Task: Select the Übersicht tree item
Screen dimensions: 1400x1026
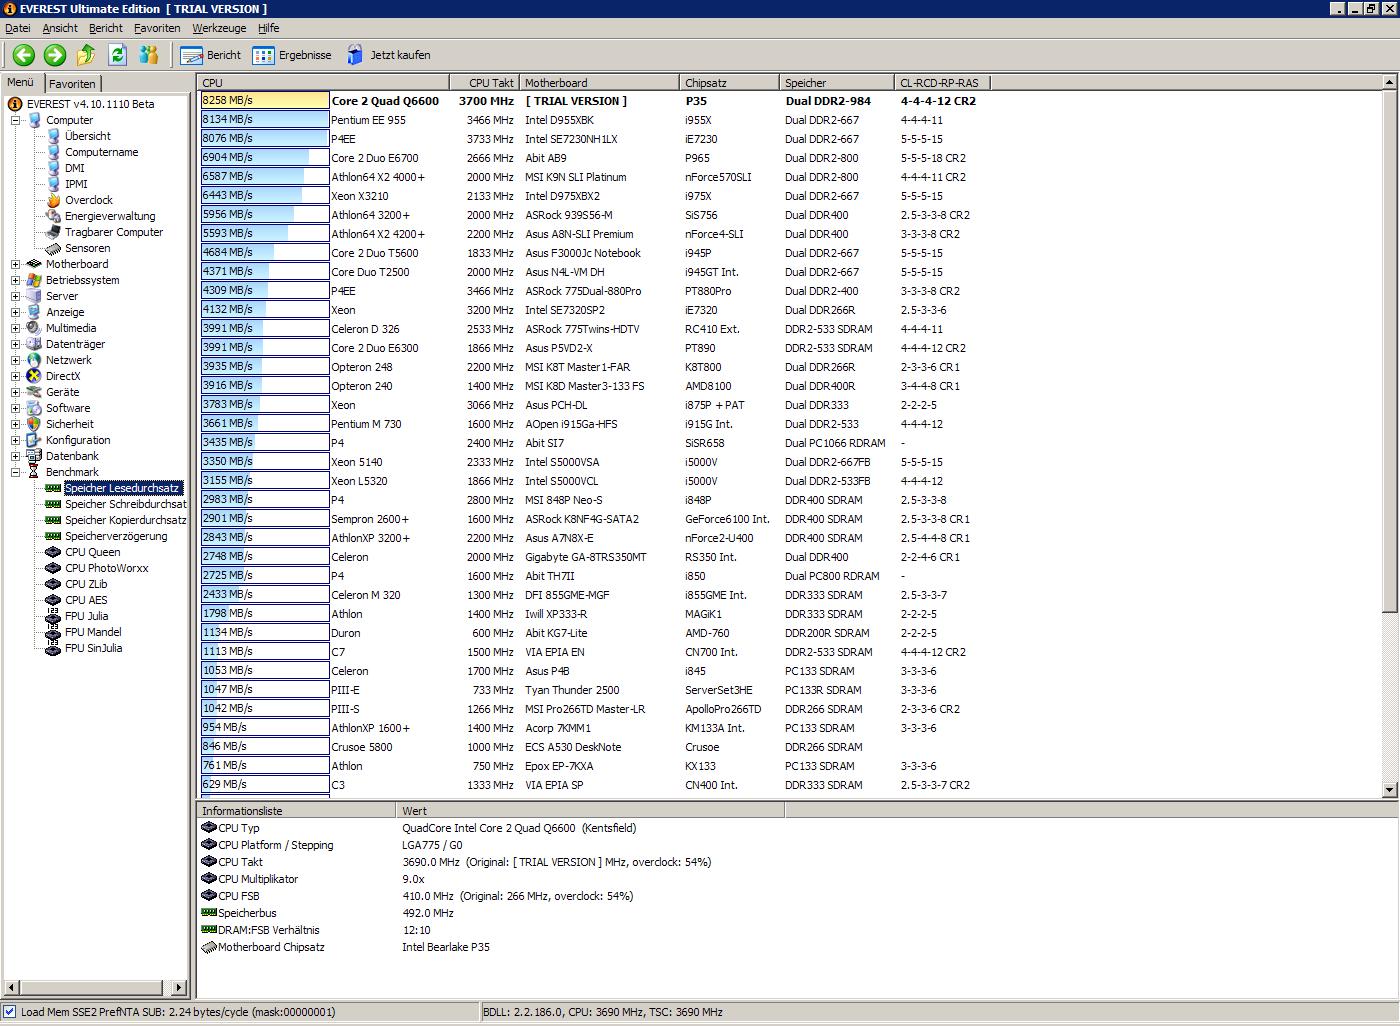Action: (x=88, y=136)
